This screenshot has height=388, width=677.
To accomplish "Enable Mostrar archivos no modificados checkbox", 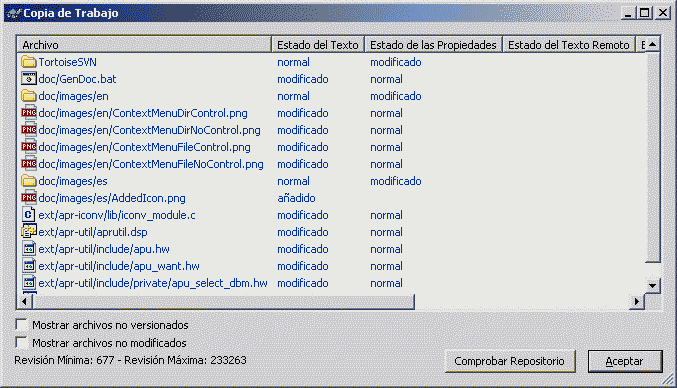I will [x=21, y=343].
